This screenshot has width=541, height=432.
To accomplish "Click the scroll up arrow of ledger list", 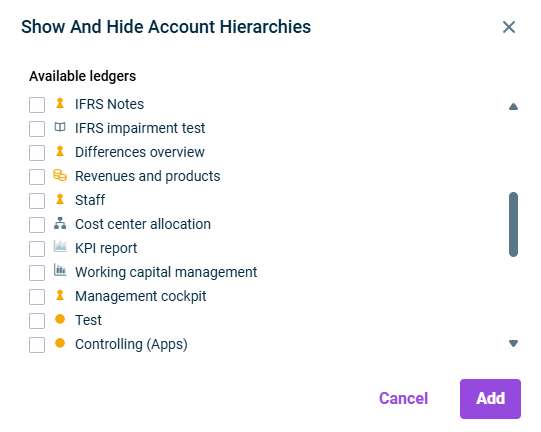I will coord(513,107).
